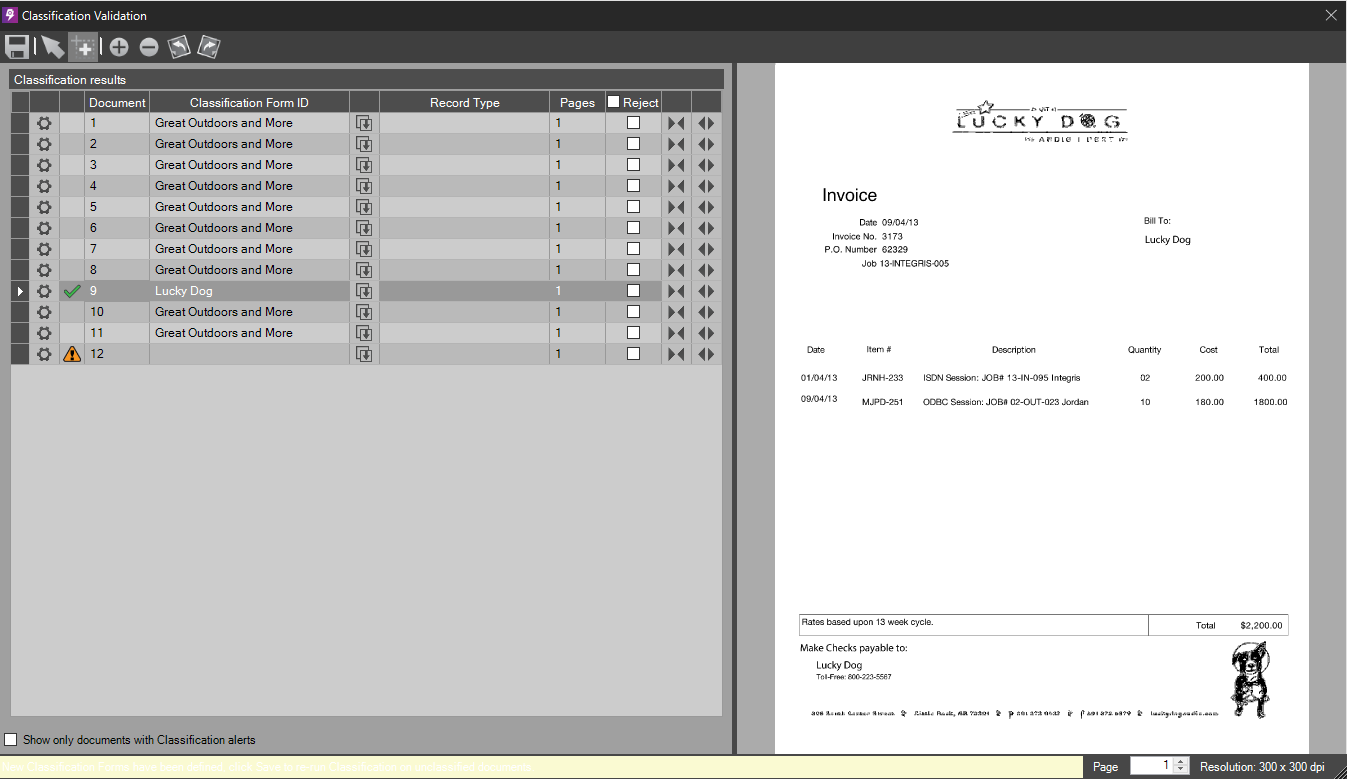Click the Save icon in toolbar
Screen dimensions: 1347x779
pyautogui.click(x=17, y=47)
